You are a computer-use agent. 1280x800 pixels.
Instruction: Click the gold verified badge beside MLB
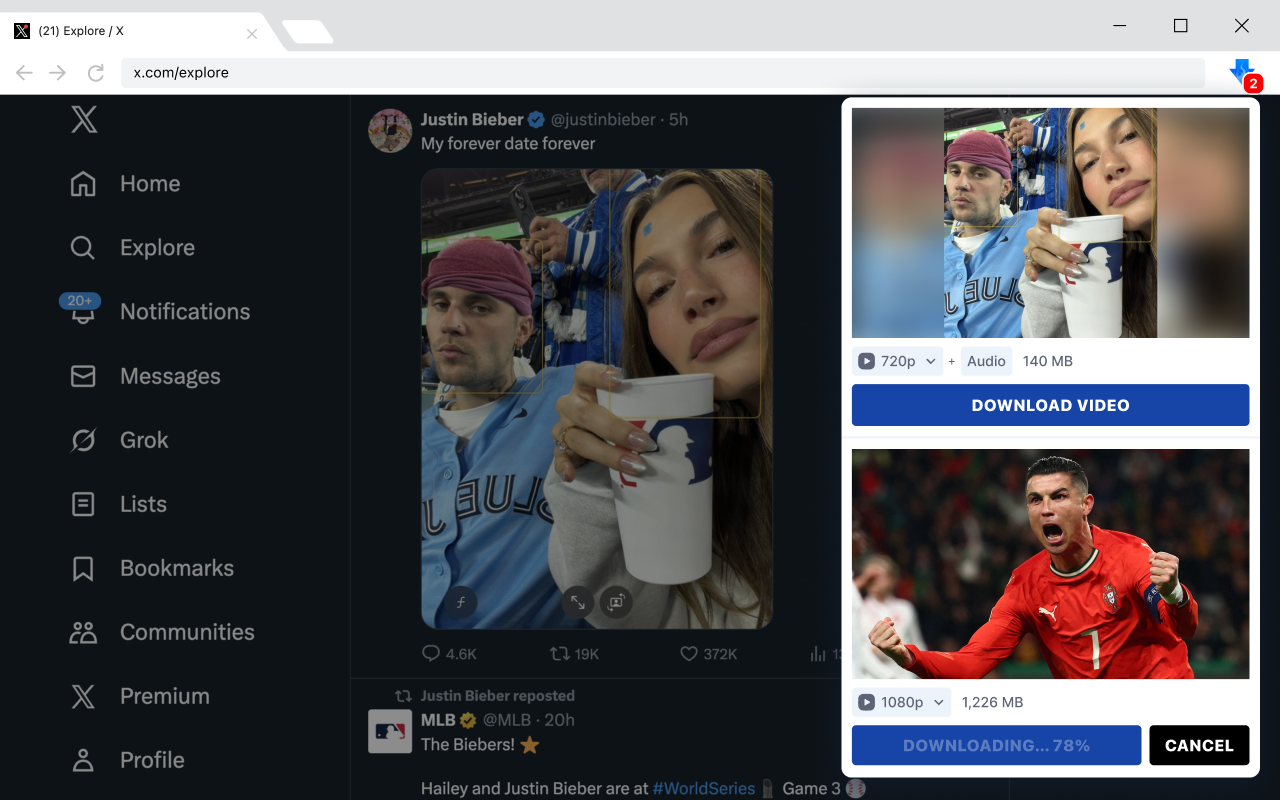468,720
